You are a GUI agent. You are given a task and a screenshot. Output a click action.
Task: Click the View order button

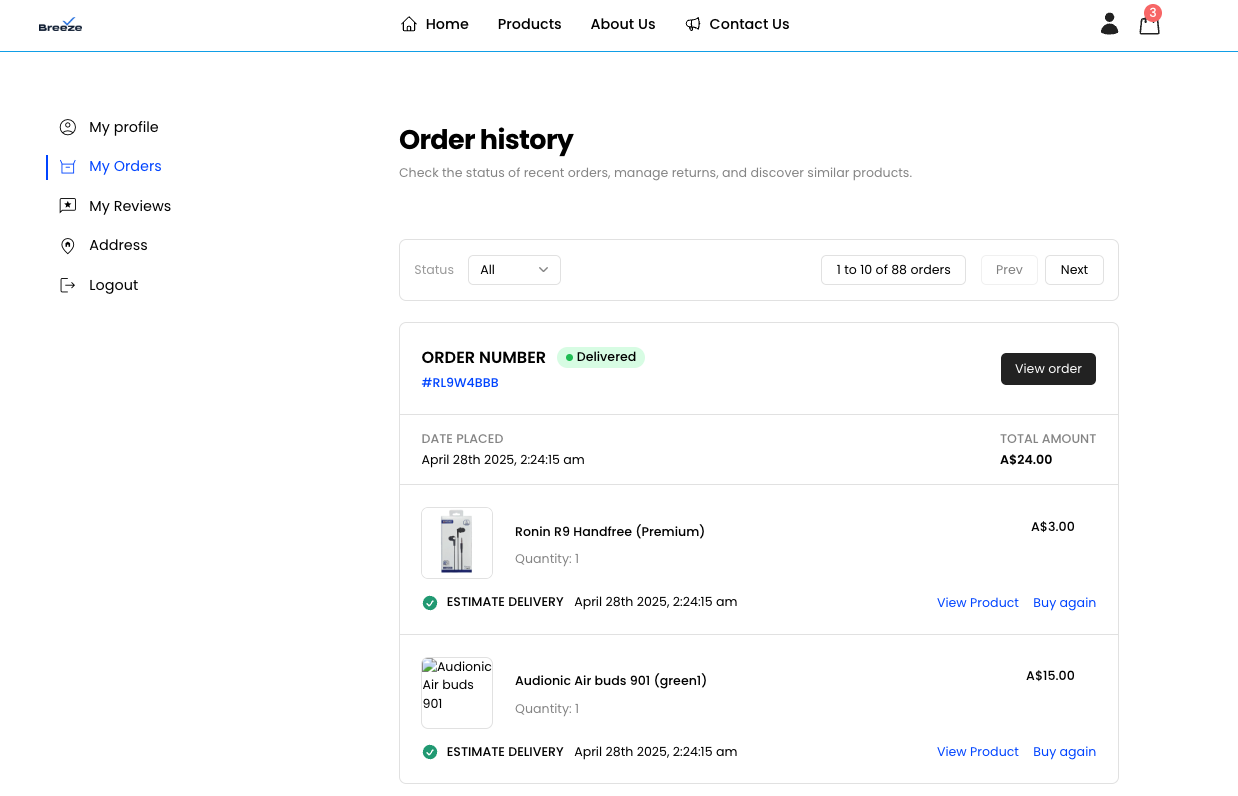point(1048,368)
